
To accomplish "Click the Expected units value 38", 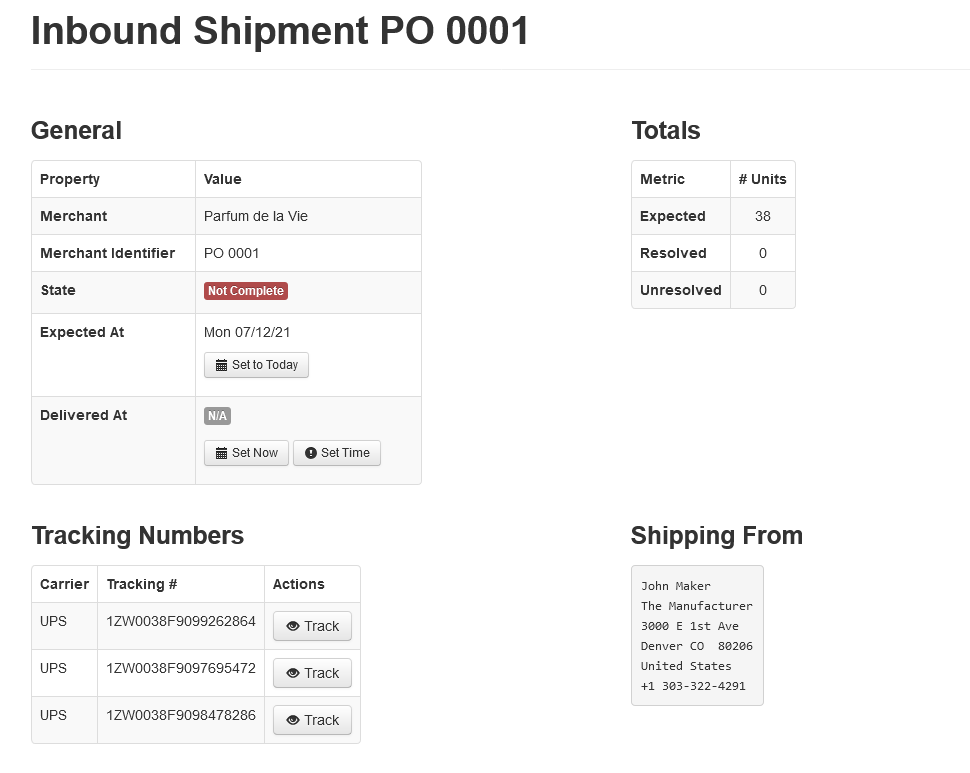I will click(x=763, y=216).
